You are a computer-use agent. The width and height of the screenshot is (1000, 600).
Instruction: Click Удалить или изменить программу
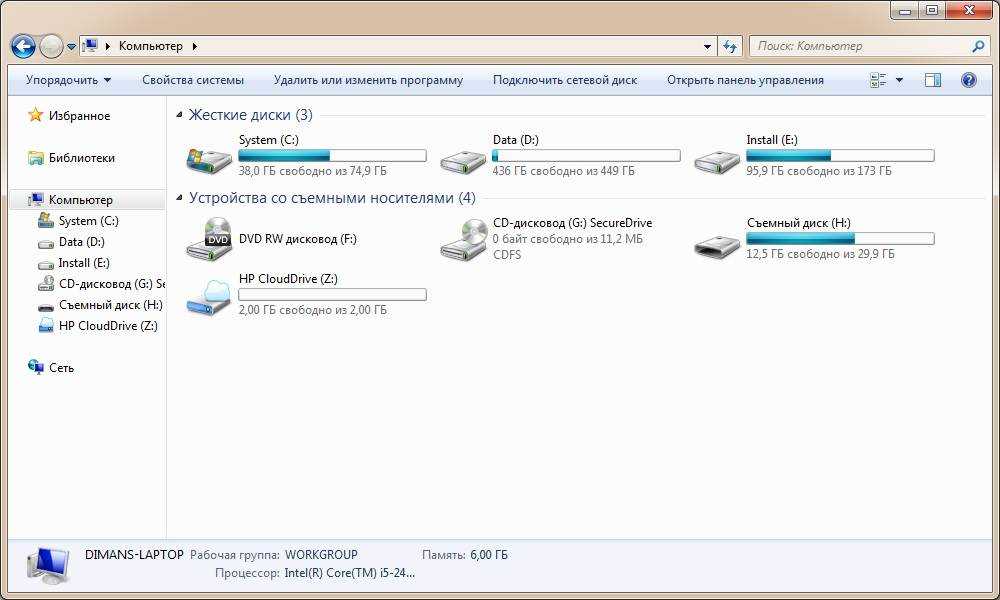coord(368,80)
